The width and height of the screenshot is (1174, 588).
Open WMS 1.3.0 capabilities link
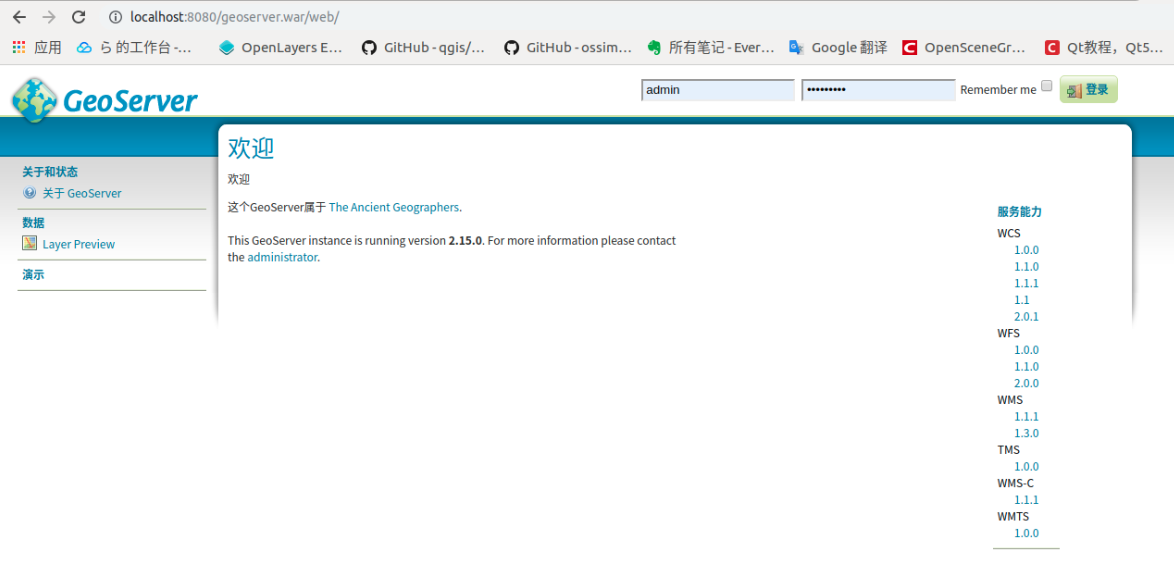tap(1026, 433)
